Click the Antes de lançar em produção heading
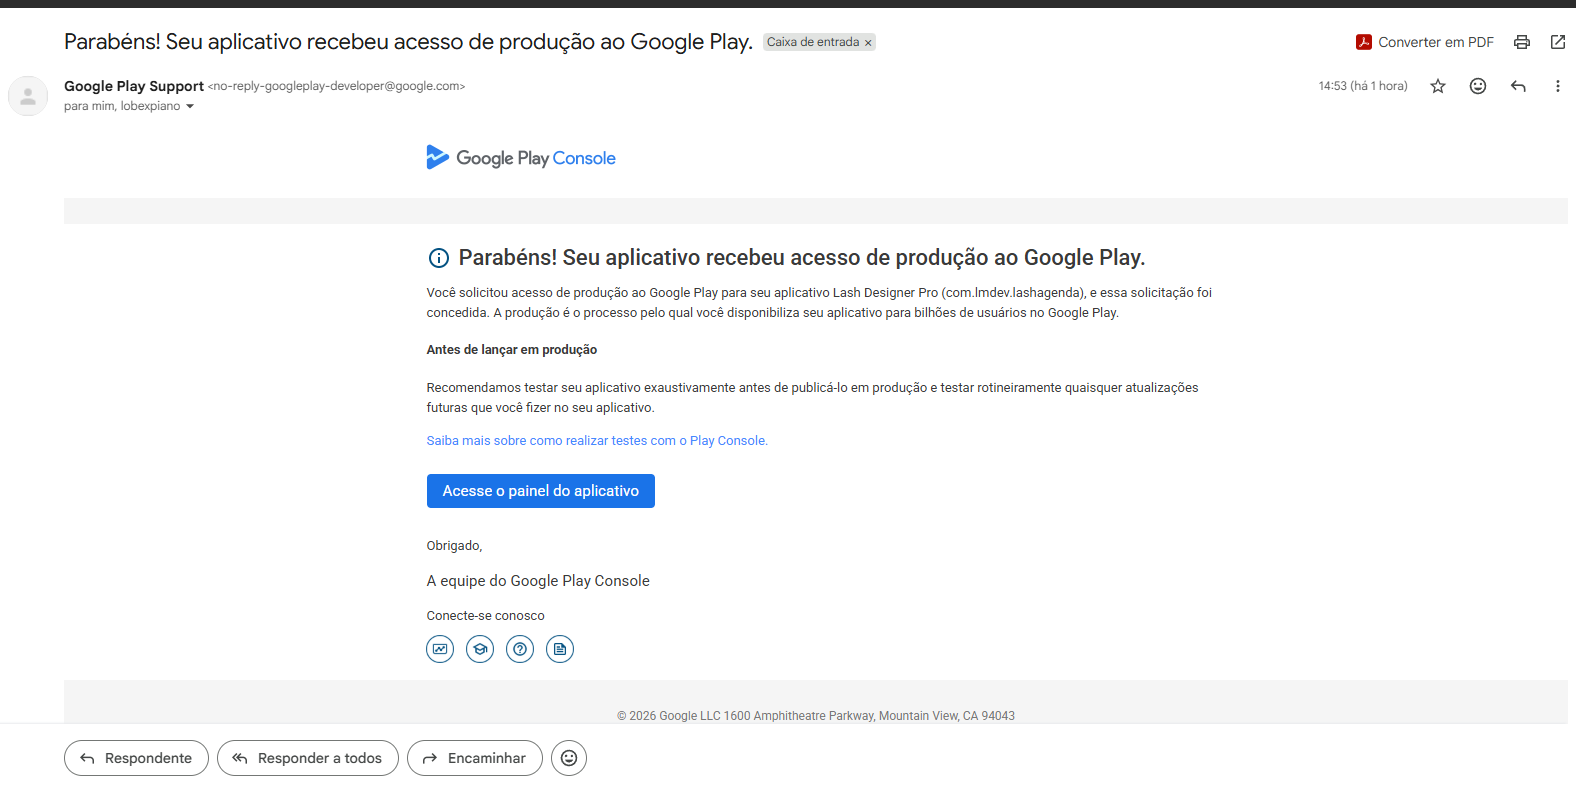Viewport: 1576px width, 786px height. click(x=512, y=350)
